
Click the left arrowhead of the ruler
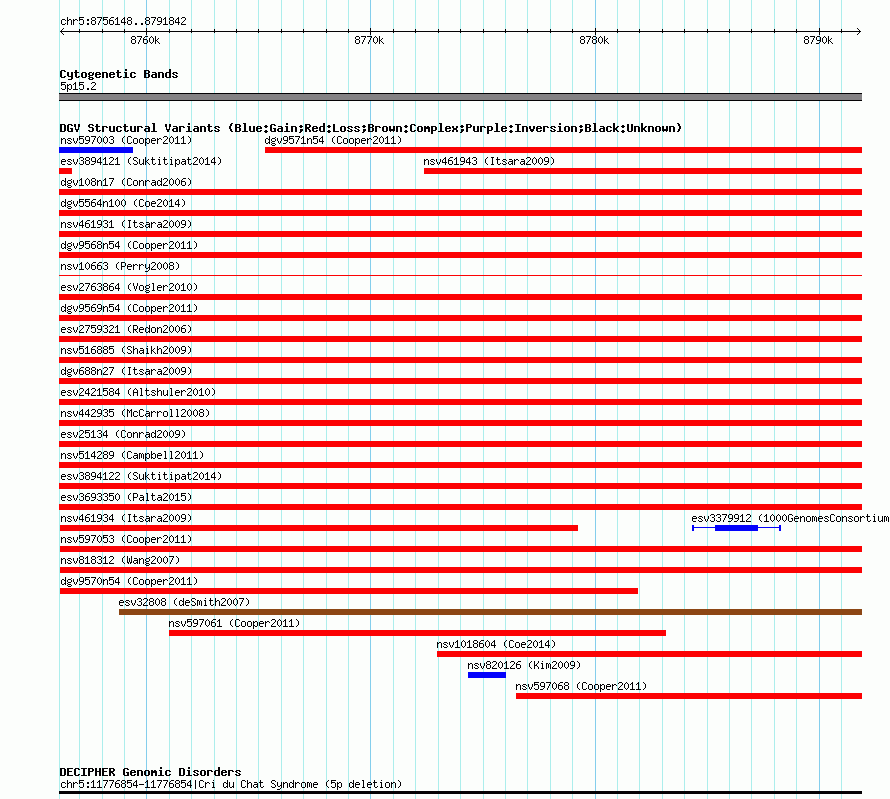point(62,32)
